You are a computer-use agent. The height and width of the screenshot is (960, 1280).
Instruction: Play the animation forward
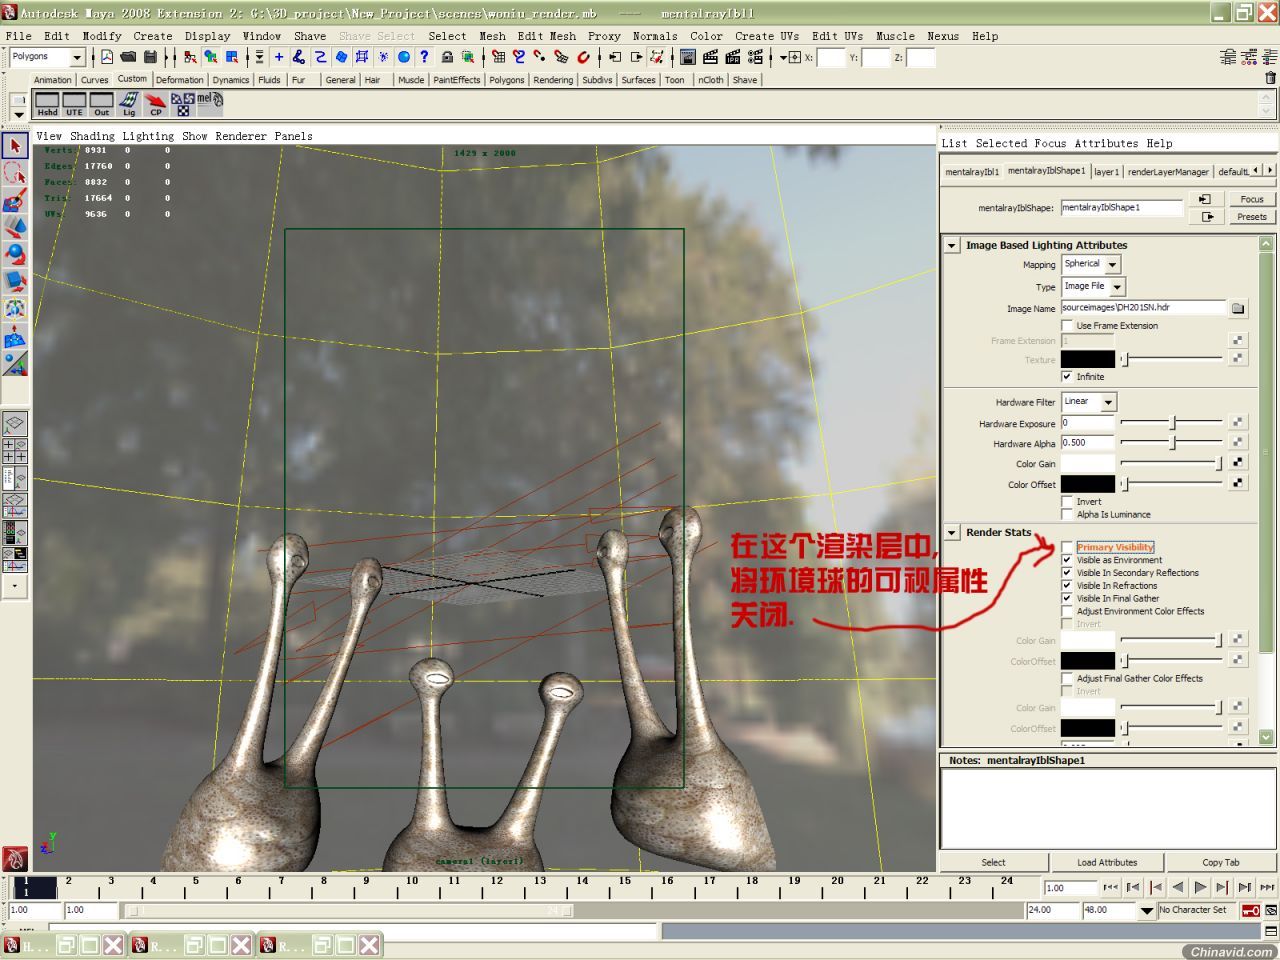tap(1200, 887)
